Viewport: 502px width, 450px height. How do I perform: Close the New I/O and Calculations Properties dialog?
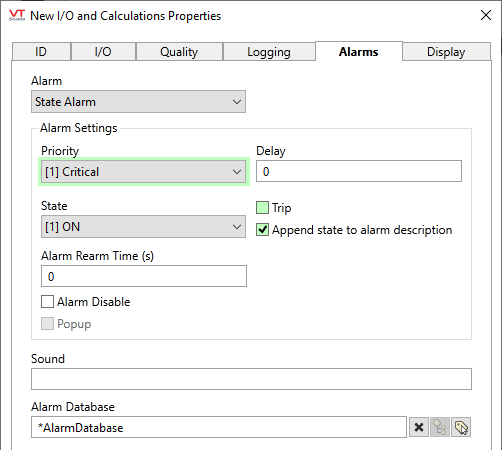[486, 15]
